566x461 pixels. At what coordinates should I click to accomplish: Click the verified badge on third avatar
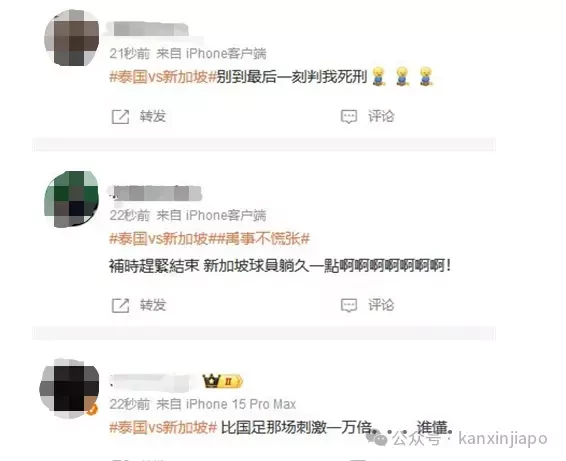(92, 410)
